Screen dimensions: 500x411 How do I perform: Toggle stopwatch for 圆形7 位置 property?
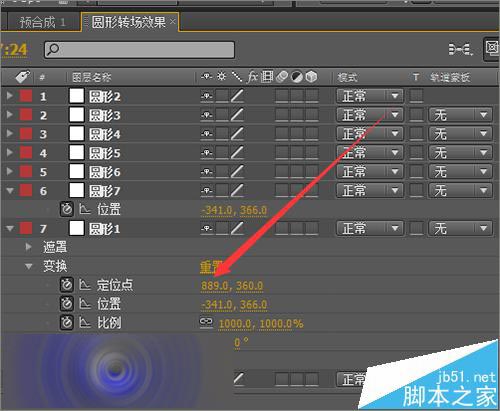click(x=67, y=209)
